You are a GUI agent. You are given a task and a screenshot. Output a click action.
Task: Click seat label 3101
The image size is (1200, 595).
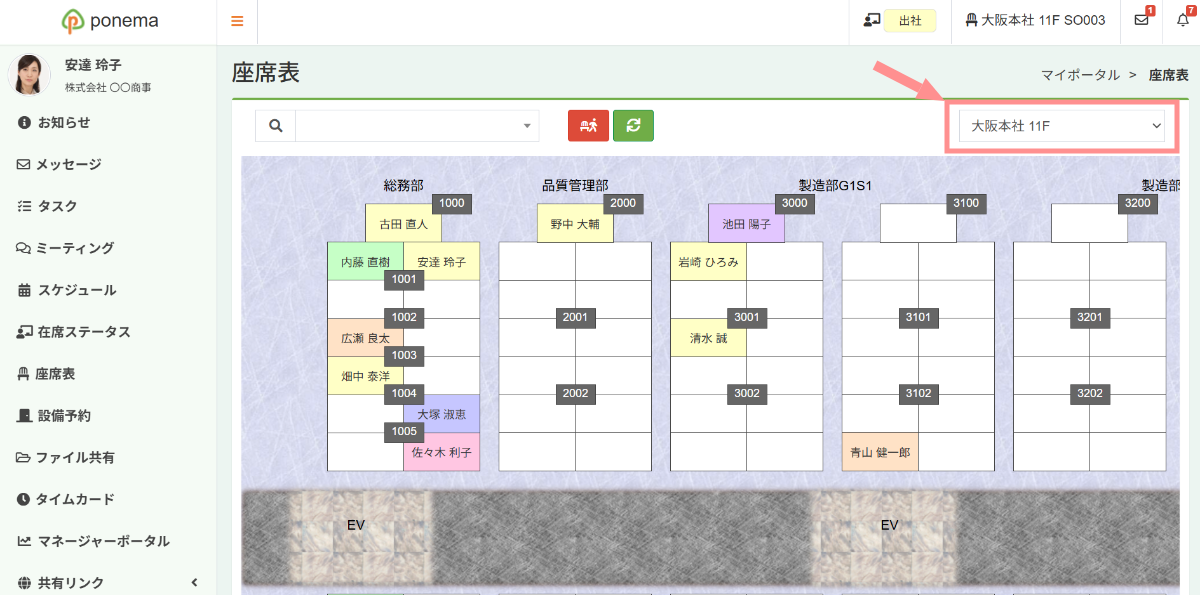click(x=918, y=317)
